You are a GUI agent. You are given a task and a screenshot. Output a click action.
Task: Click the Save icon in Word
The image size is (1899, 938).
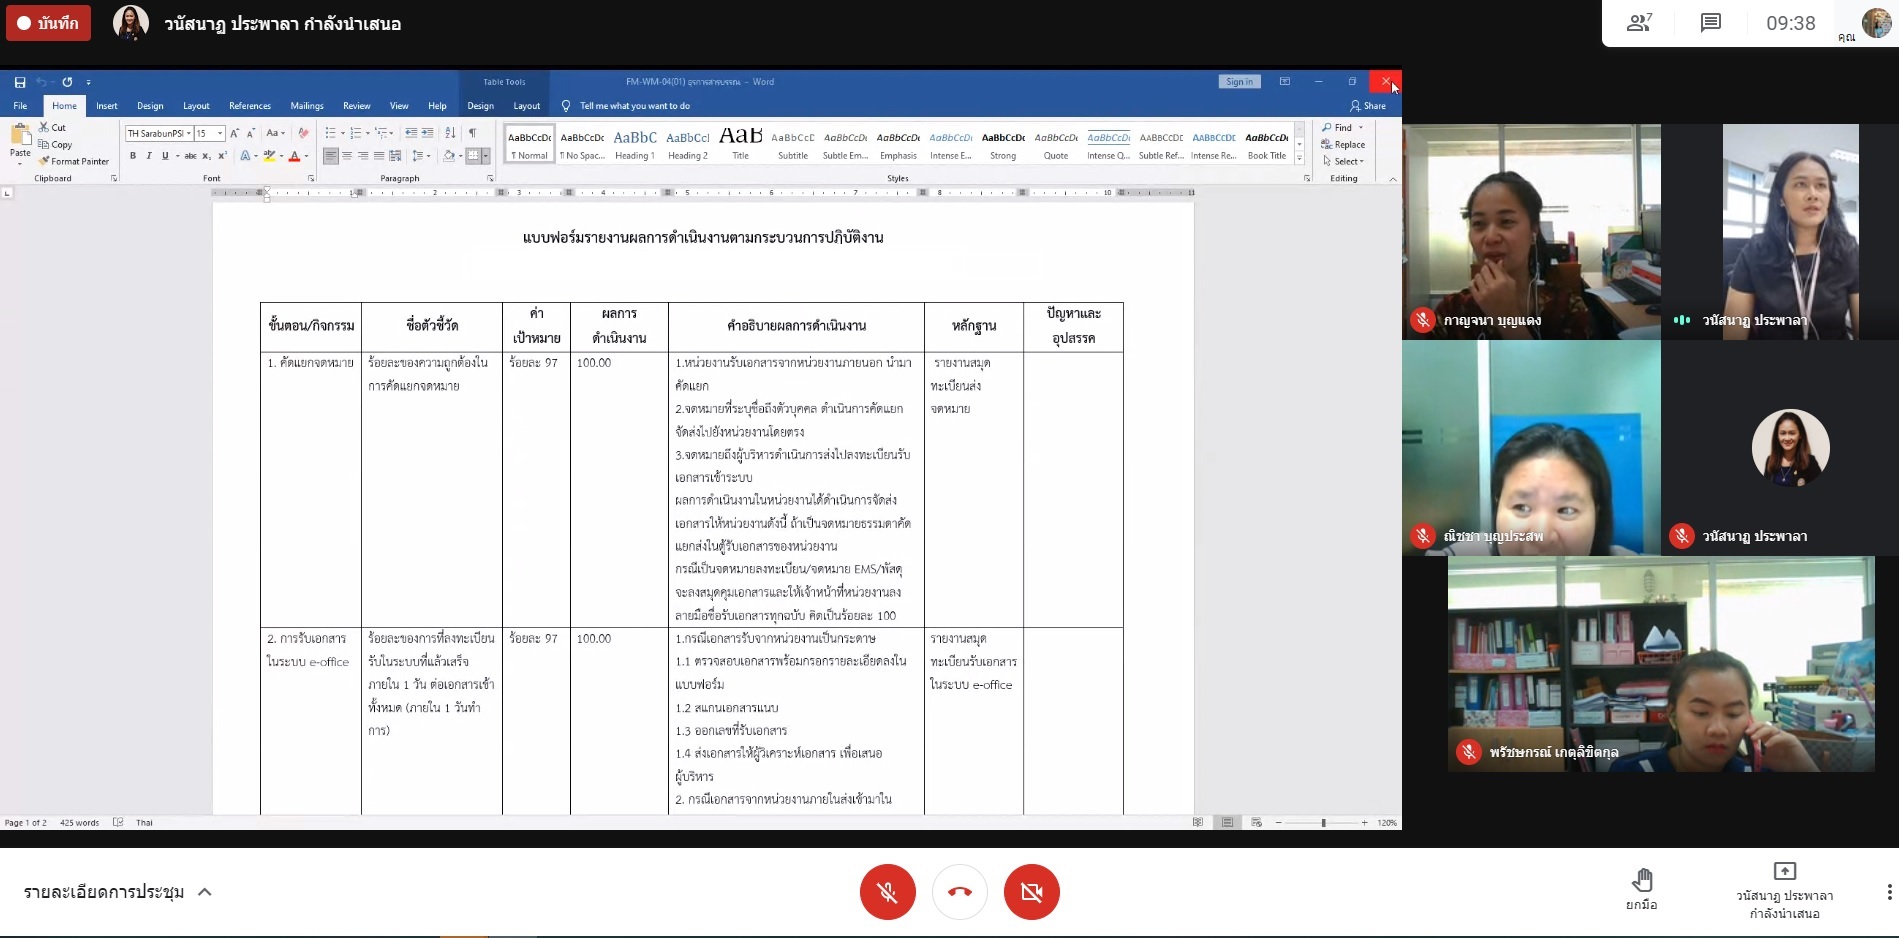20,82
